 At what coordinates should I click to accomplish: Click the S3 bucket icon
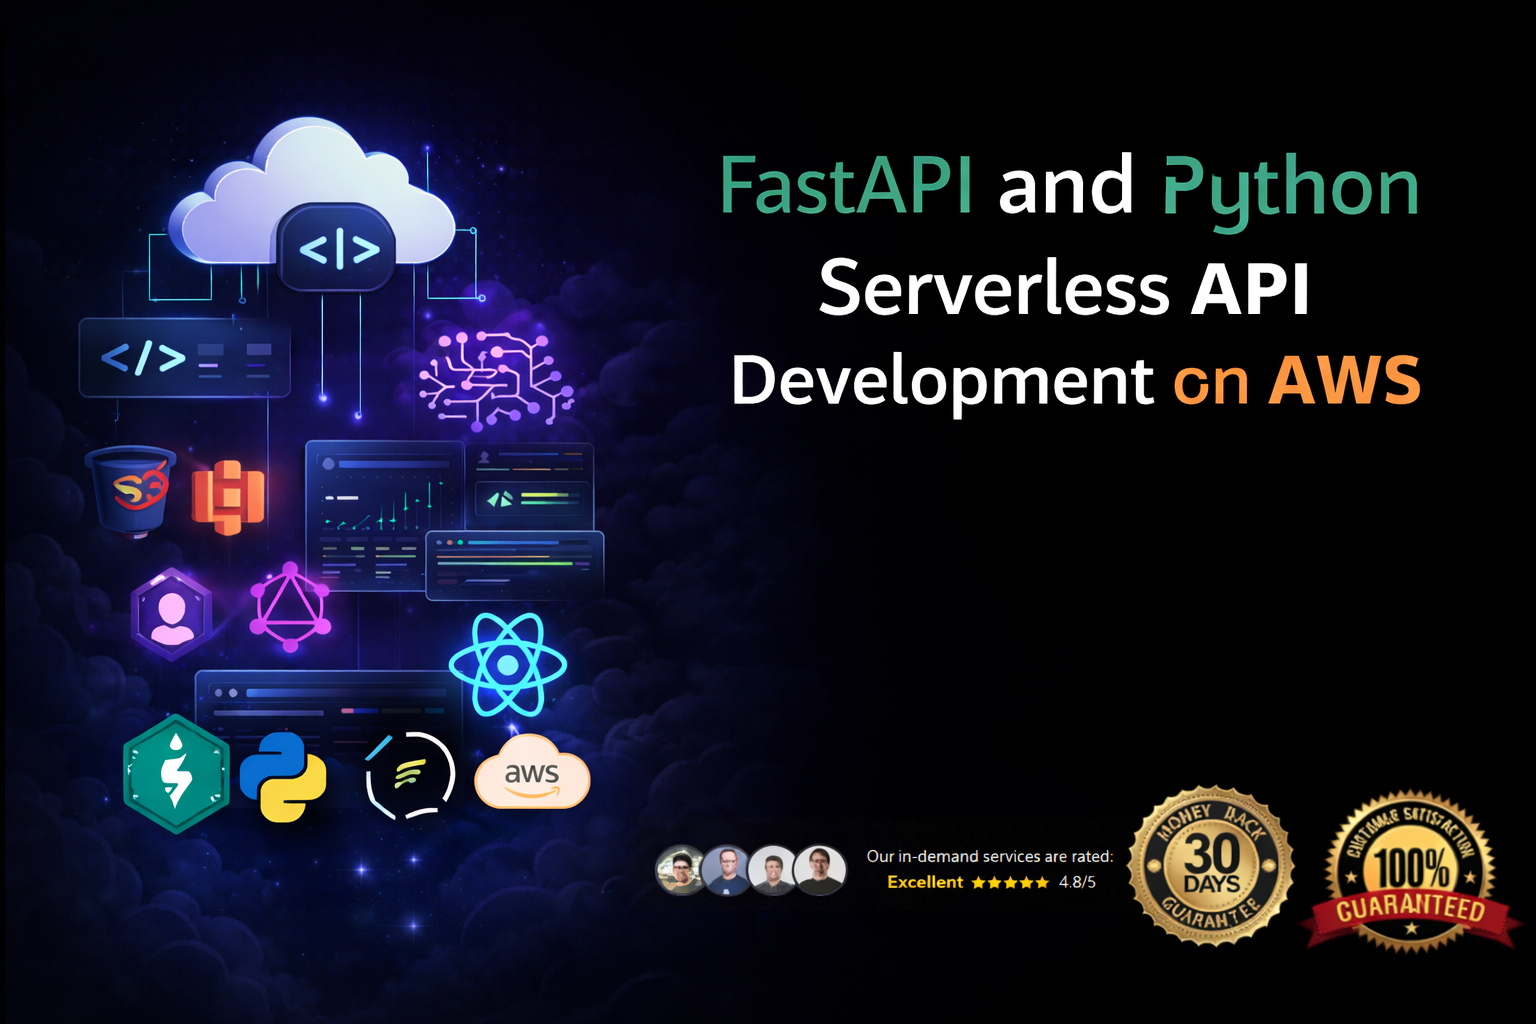132,490
